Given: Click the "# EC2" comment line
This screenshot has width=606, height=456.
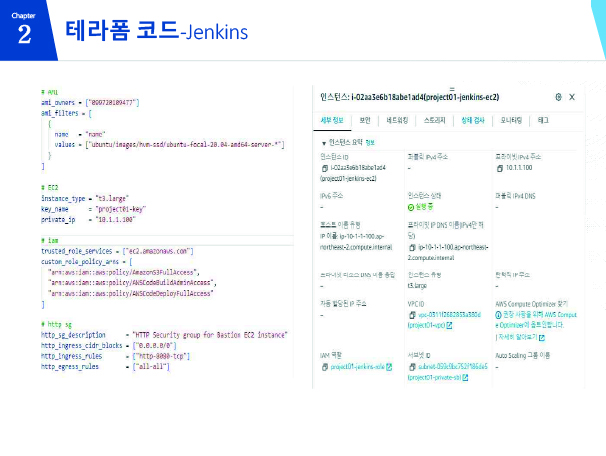Looking at the screenshot, I should click(50, 188).
